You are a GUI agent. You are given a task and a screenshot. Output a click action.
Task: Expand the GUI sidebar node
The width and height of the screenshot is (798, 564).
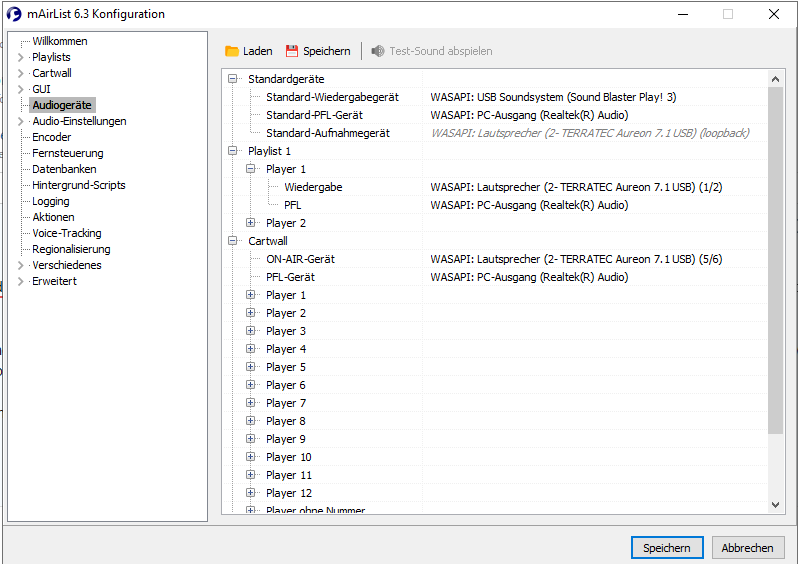[x=20, y=89]
